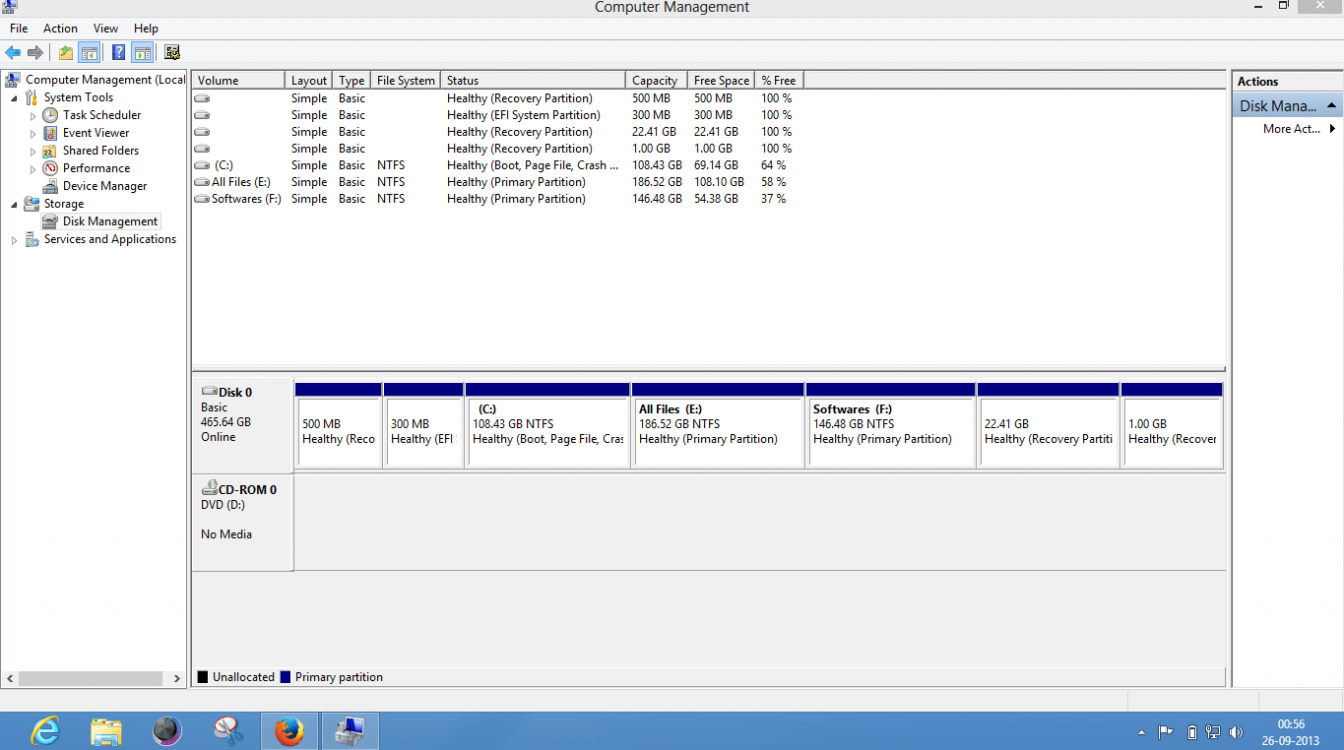Open Help with the question mark icon
Image resolution: width=1344 pixels, height=750 pixels.
click(x=119, y=53)
